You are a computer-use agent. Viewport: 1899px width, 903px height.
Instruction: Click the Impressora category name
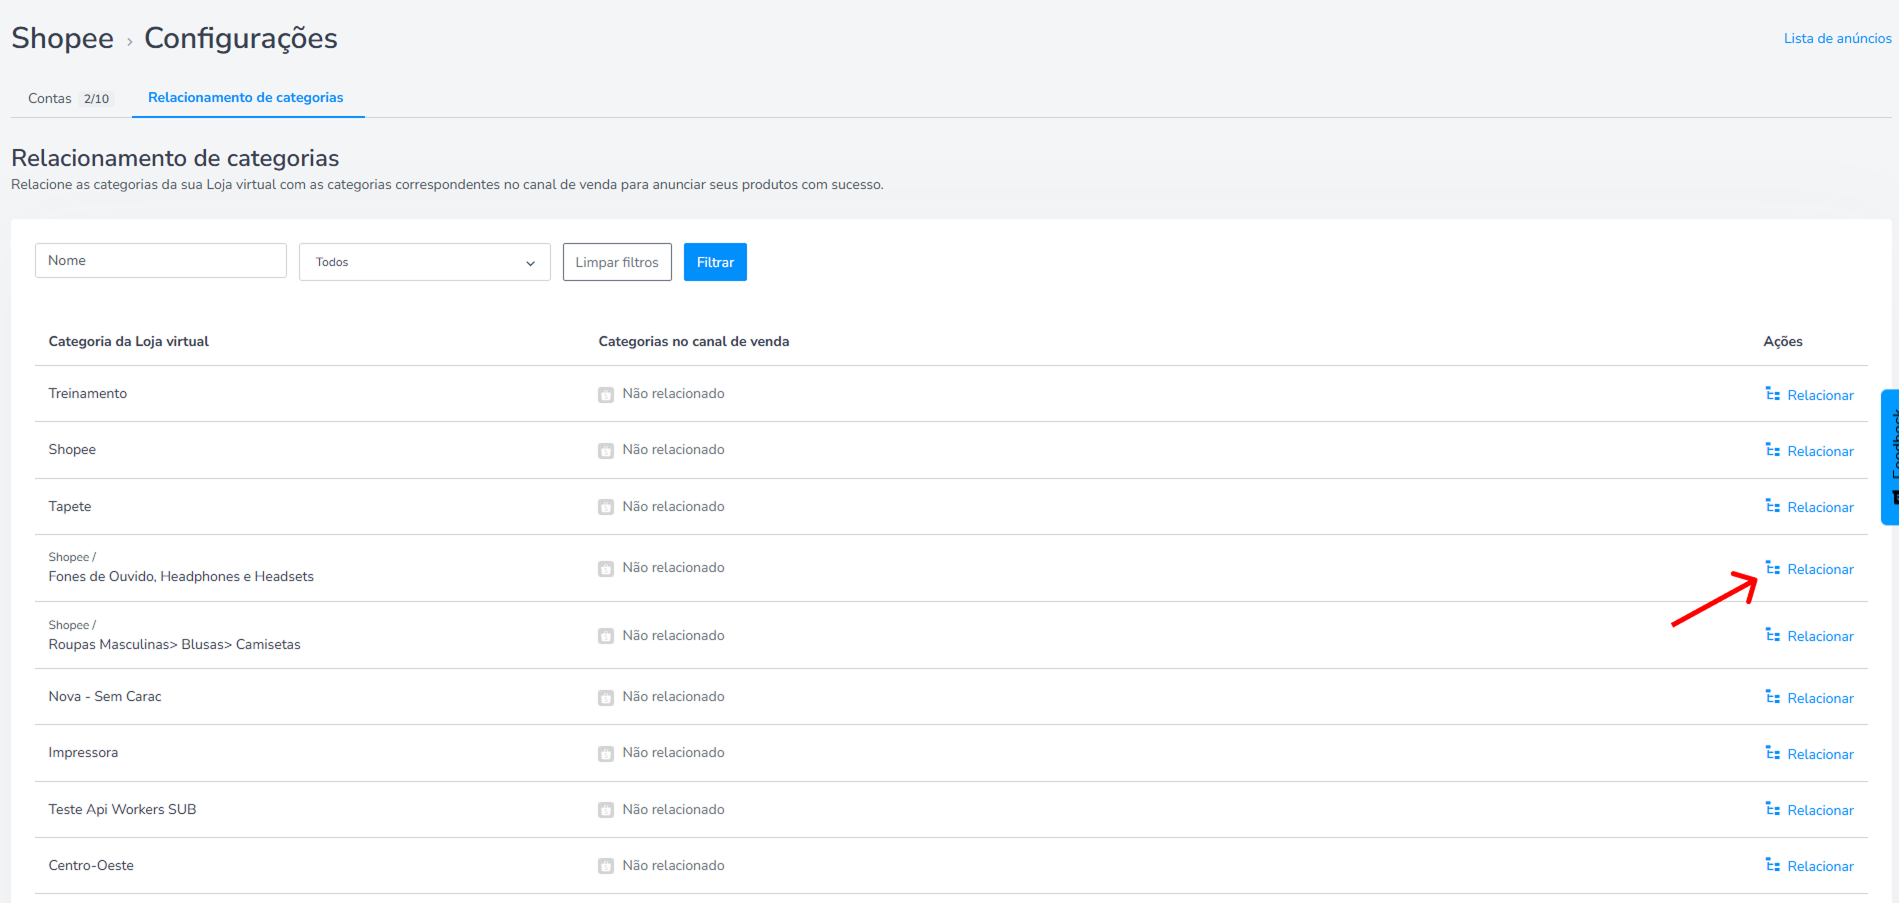tap(83, 752)
